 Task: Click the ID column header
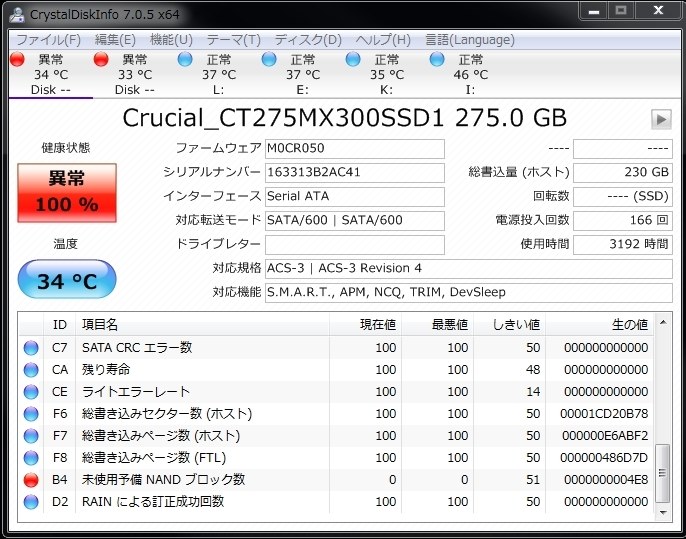pyautogui.click(x=60, y=325)
